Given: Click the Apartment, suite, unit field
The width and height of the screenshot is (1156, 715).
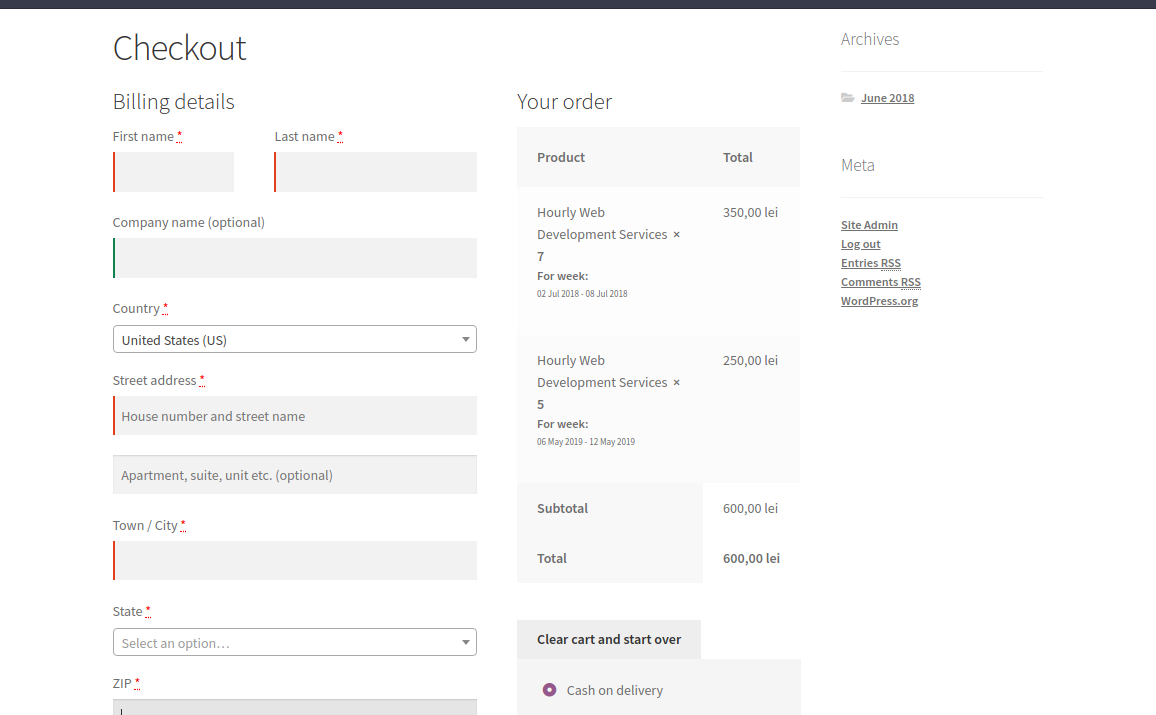Looking at the screenshot, I should point(295,475).
